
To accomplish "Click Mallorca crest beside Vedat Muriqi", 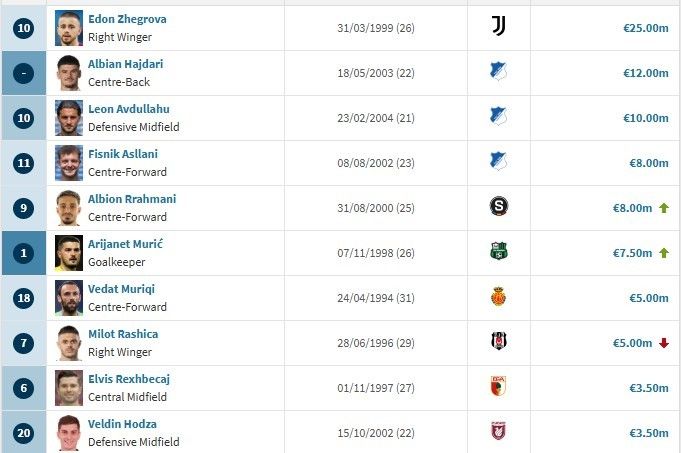I will (498, 297).
